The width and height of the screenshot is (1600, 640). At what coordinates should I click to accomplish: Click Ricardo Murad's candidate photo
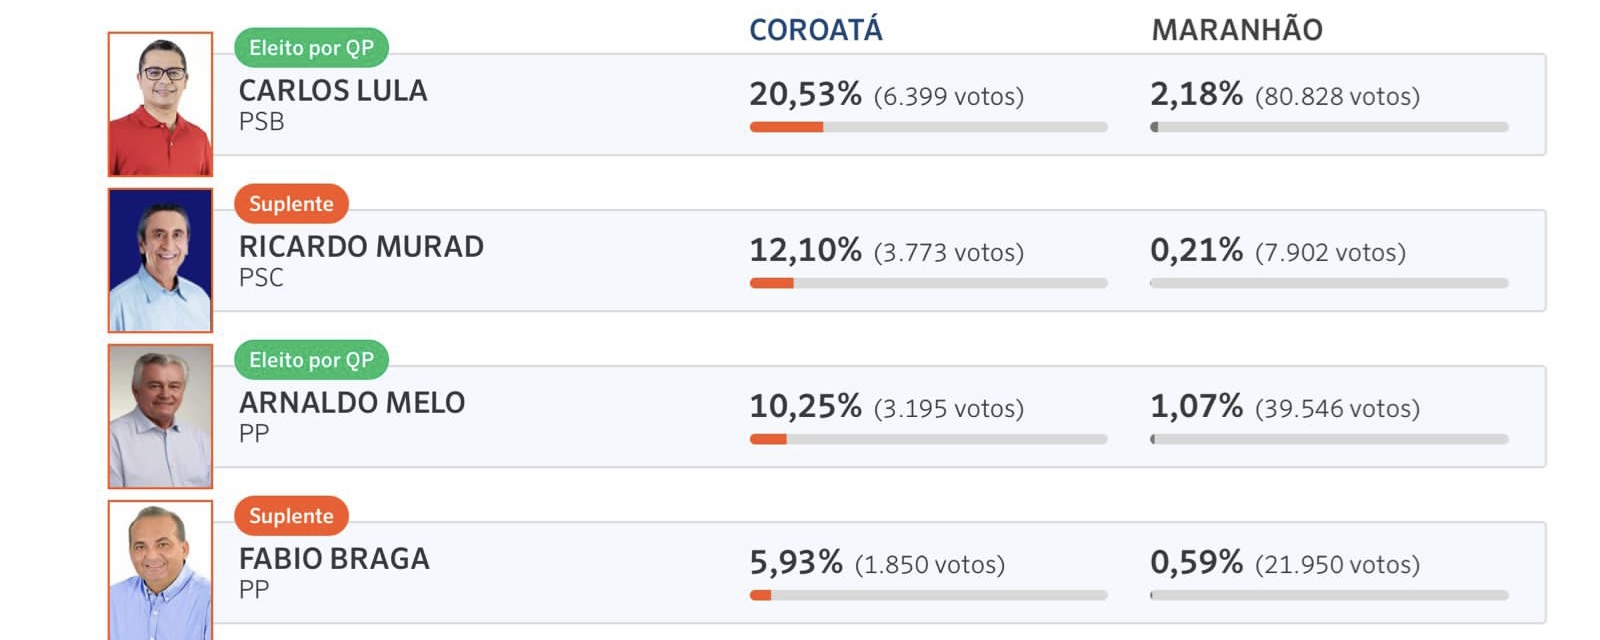click(160, 260)
